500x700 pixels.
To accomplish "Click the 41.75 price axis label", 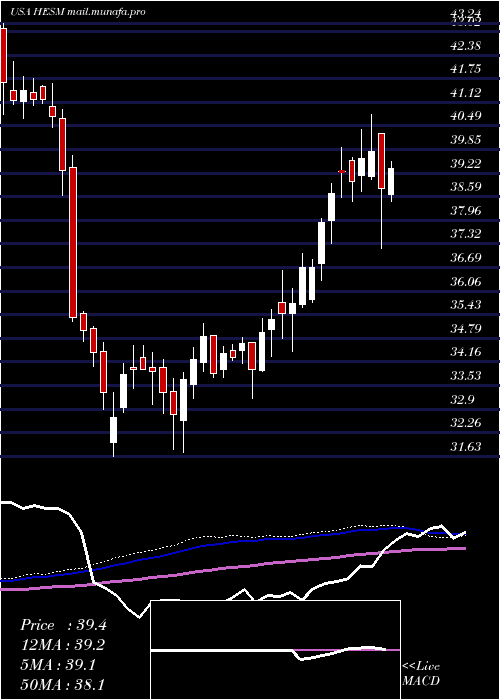I will (465, 69).
